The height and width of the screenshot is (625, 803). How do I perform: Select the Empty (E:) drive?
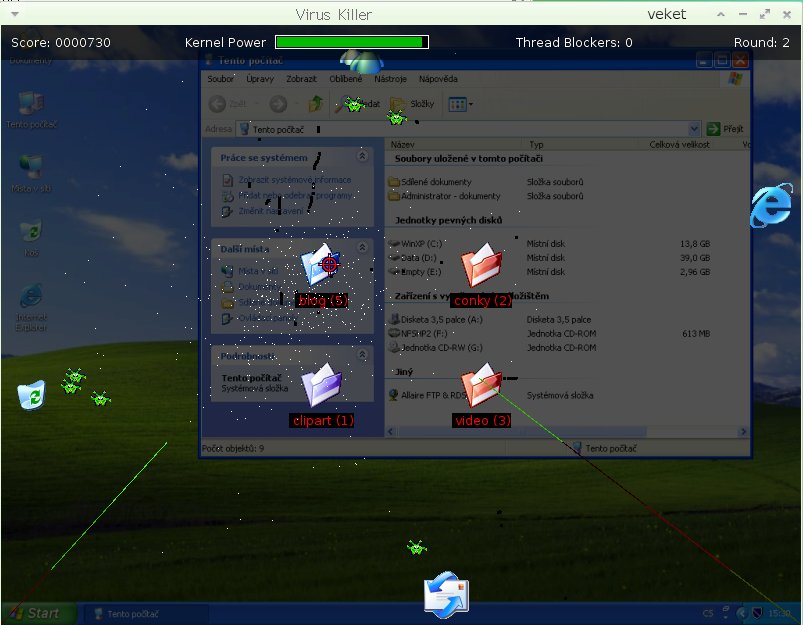click(415, 272)
